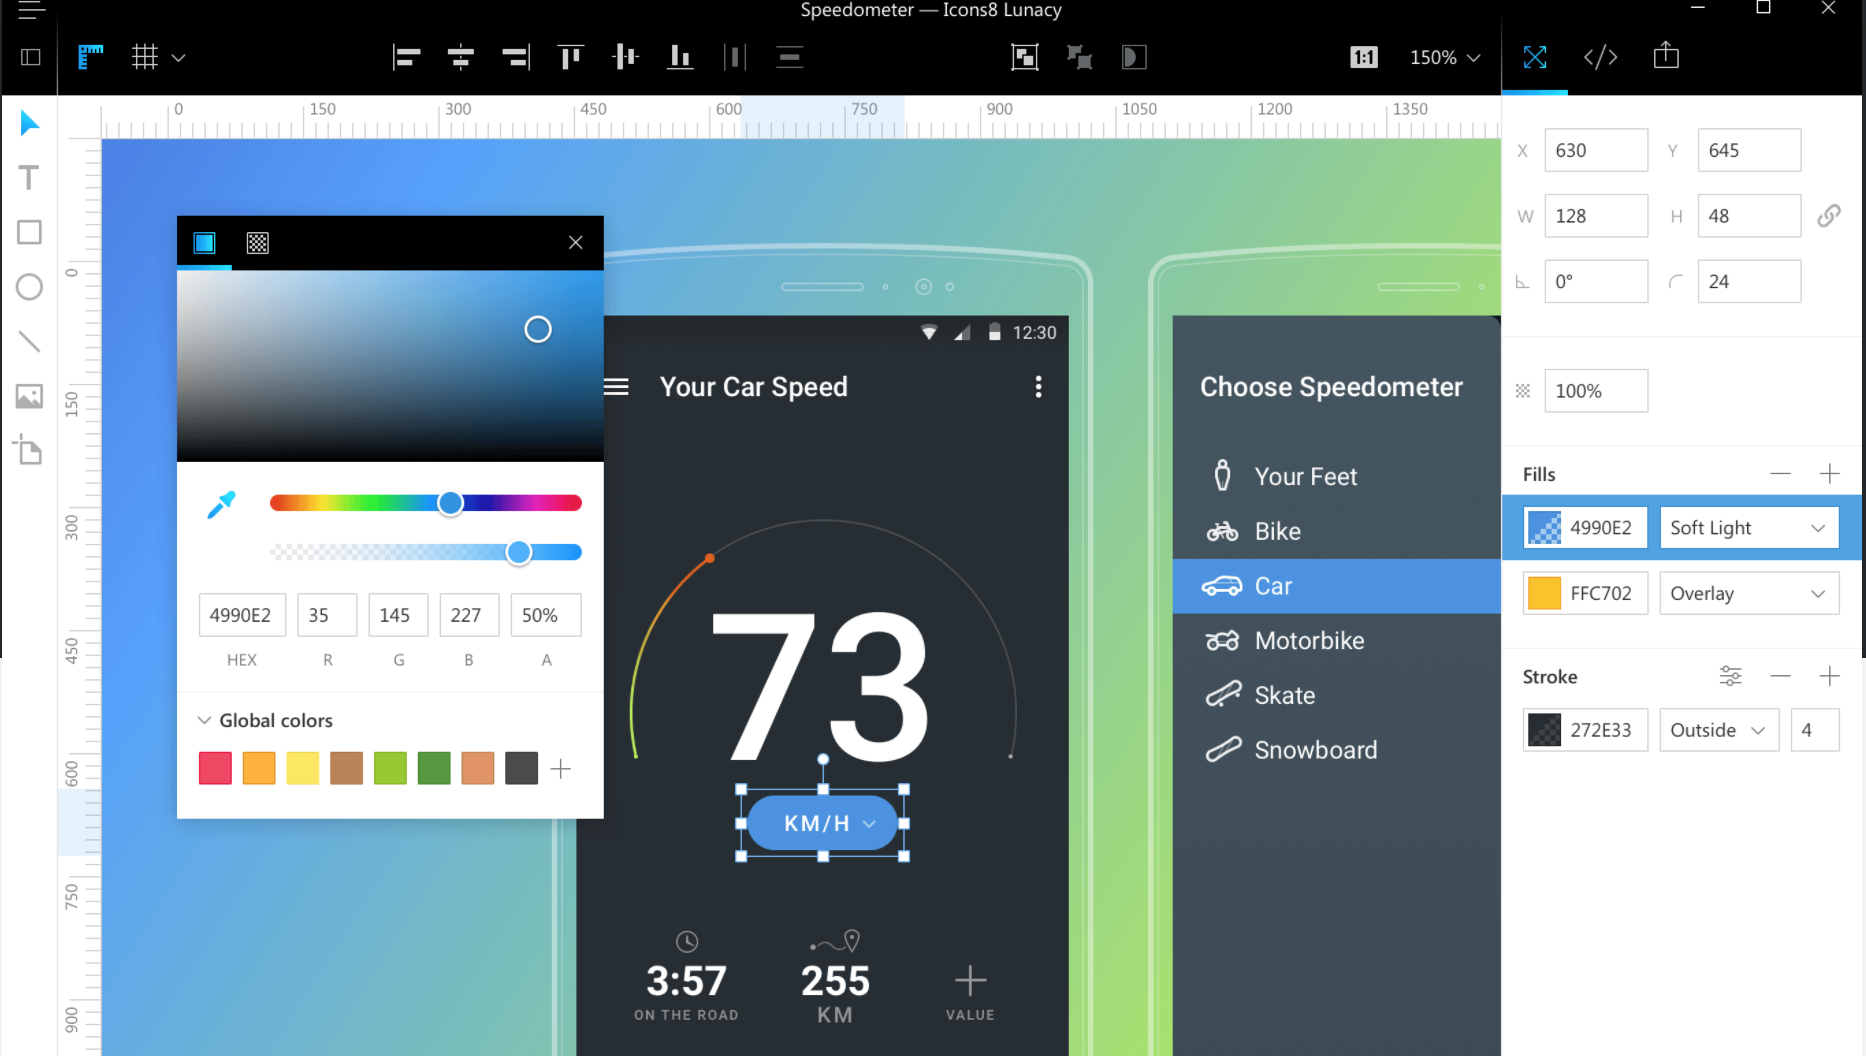Add a new fill with plus

coord(1829,474)
